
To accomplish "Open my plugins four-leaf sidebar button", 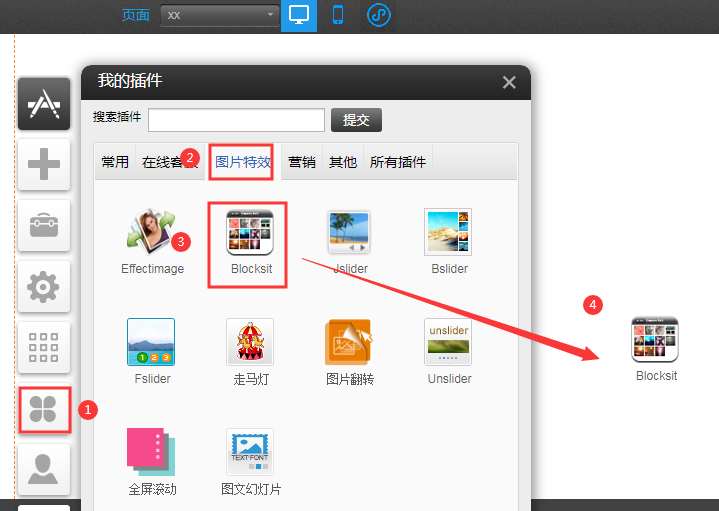I will [44, 408].
